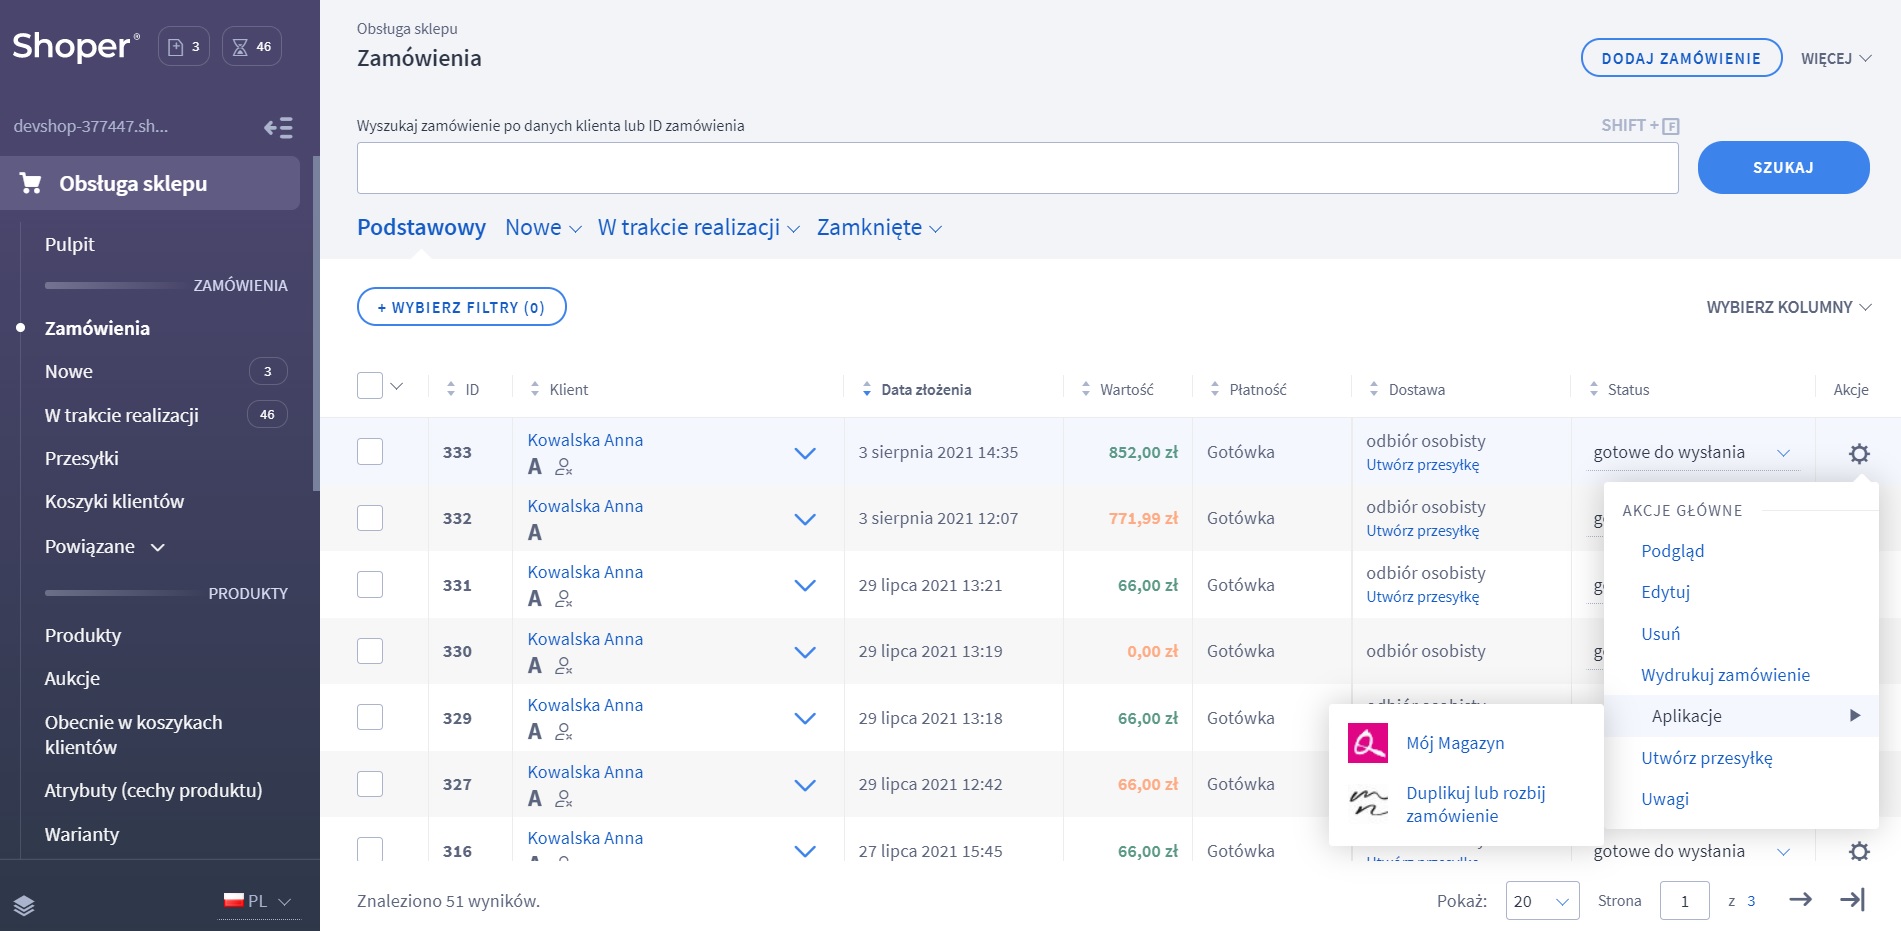Image resolution: width=1901 pixels, height=931 pixels.
Task: Click the user icon in order 327 row
Action: coord(564,798)
